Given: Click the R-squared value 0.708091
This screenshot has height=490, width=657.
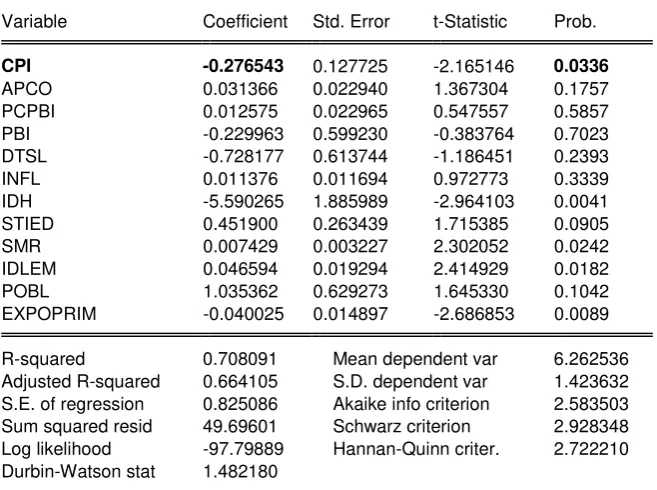Looking at the screenshot, I should pos(240,359).
